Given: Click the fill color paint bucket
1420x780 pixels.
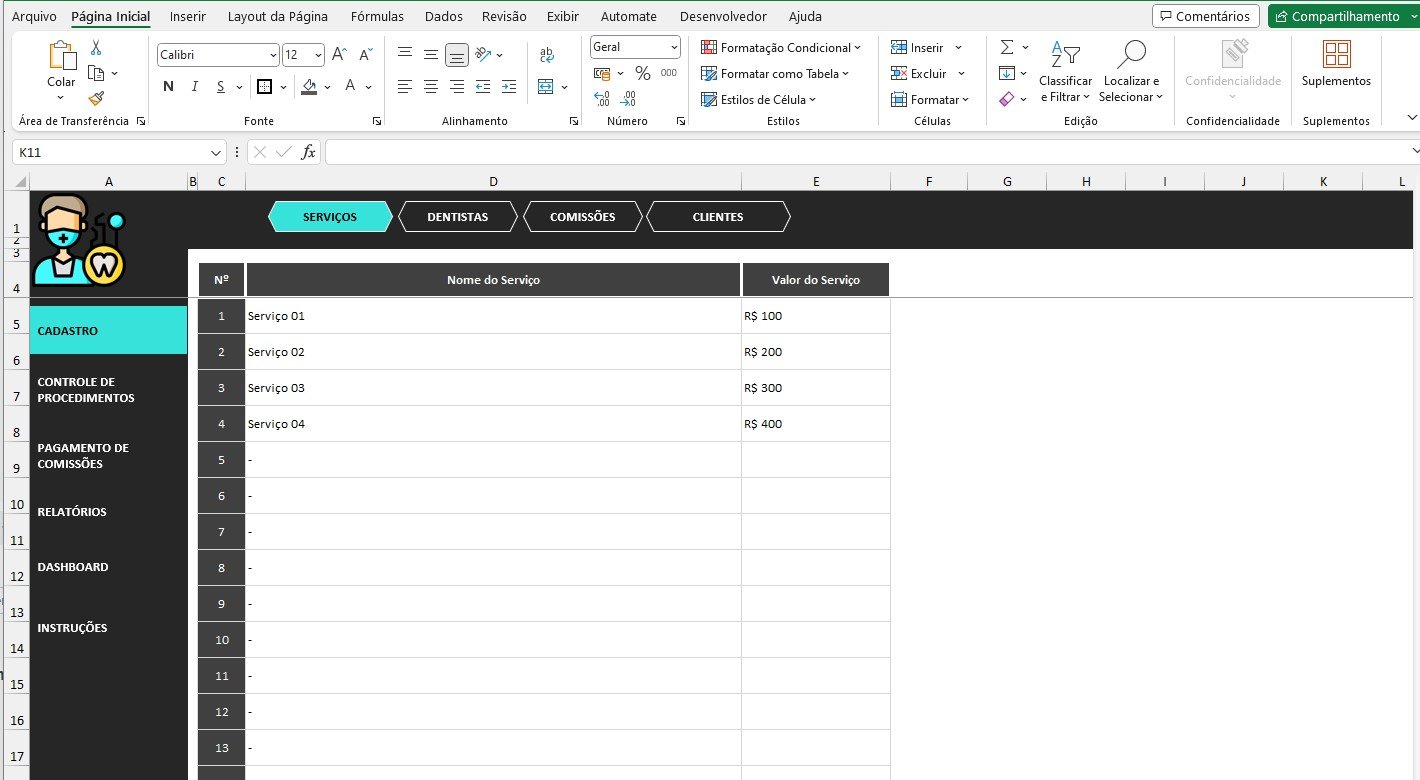Looking at the screenshot, I should (309, 87).
